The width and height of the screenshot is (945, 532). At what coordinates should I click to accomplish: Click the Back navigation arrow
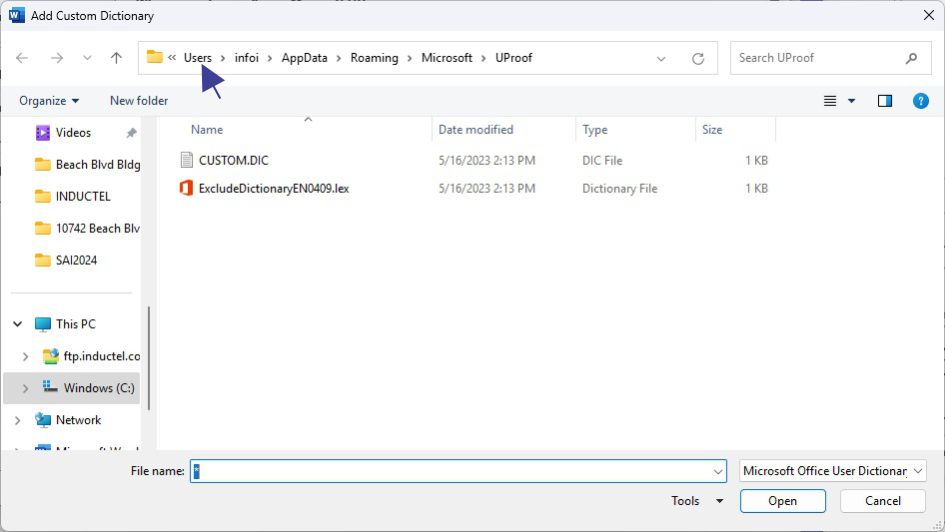(22, 58)
